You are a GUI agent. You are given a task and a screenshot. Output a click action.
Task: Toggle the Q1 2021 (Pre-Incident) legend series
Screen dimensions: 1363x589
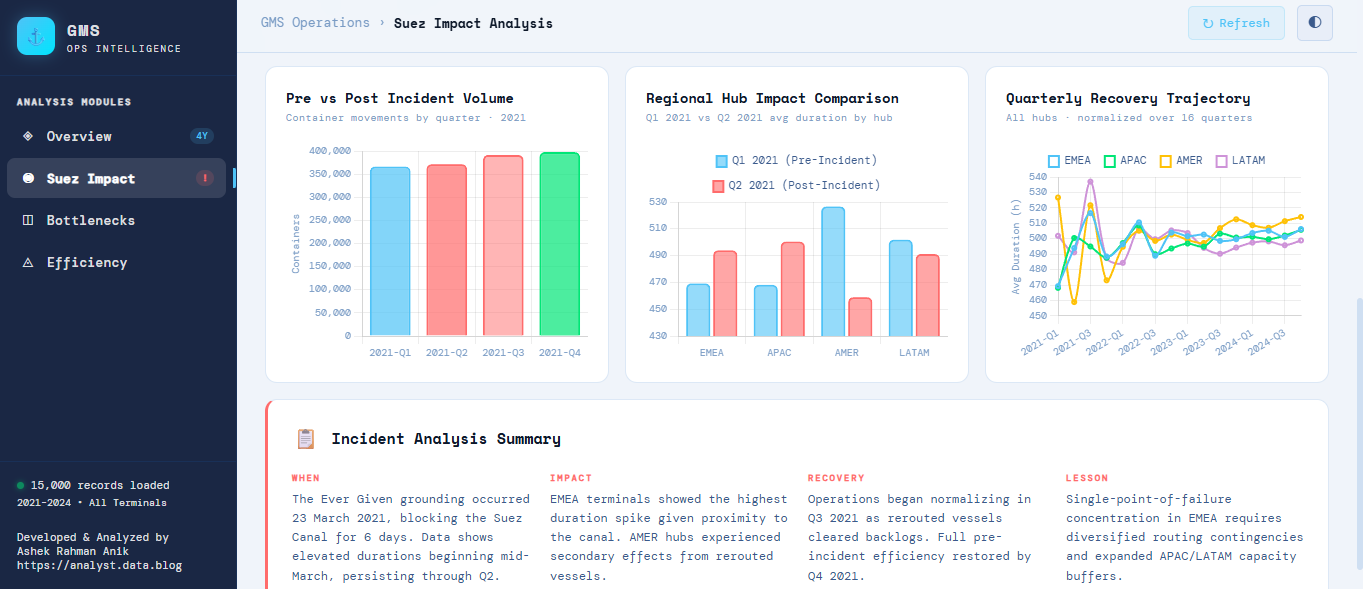click(796, 161)
